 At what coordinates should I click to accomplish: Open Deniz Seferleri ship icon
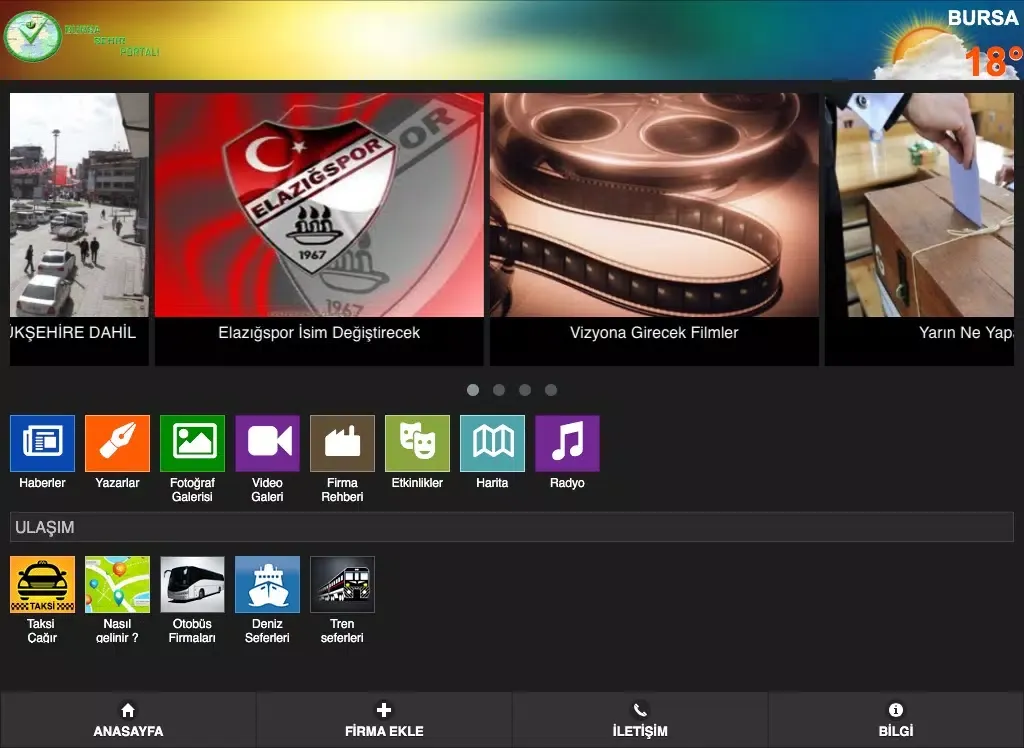[268, 584]
